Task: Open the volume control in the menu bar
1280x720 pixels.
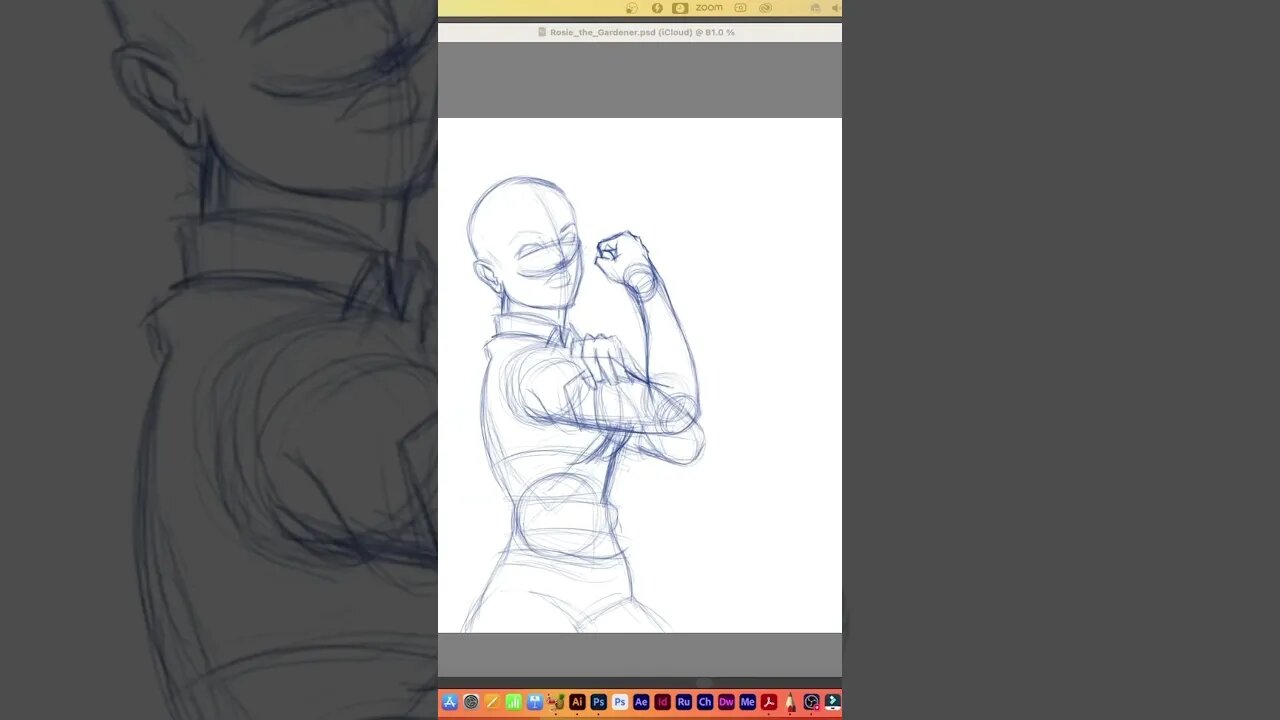Action: 836,8
